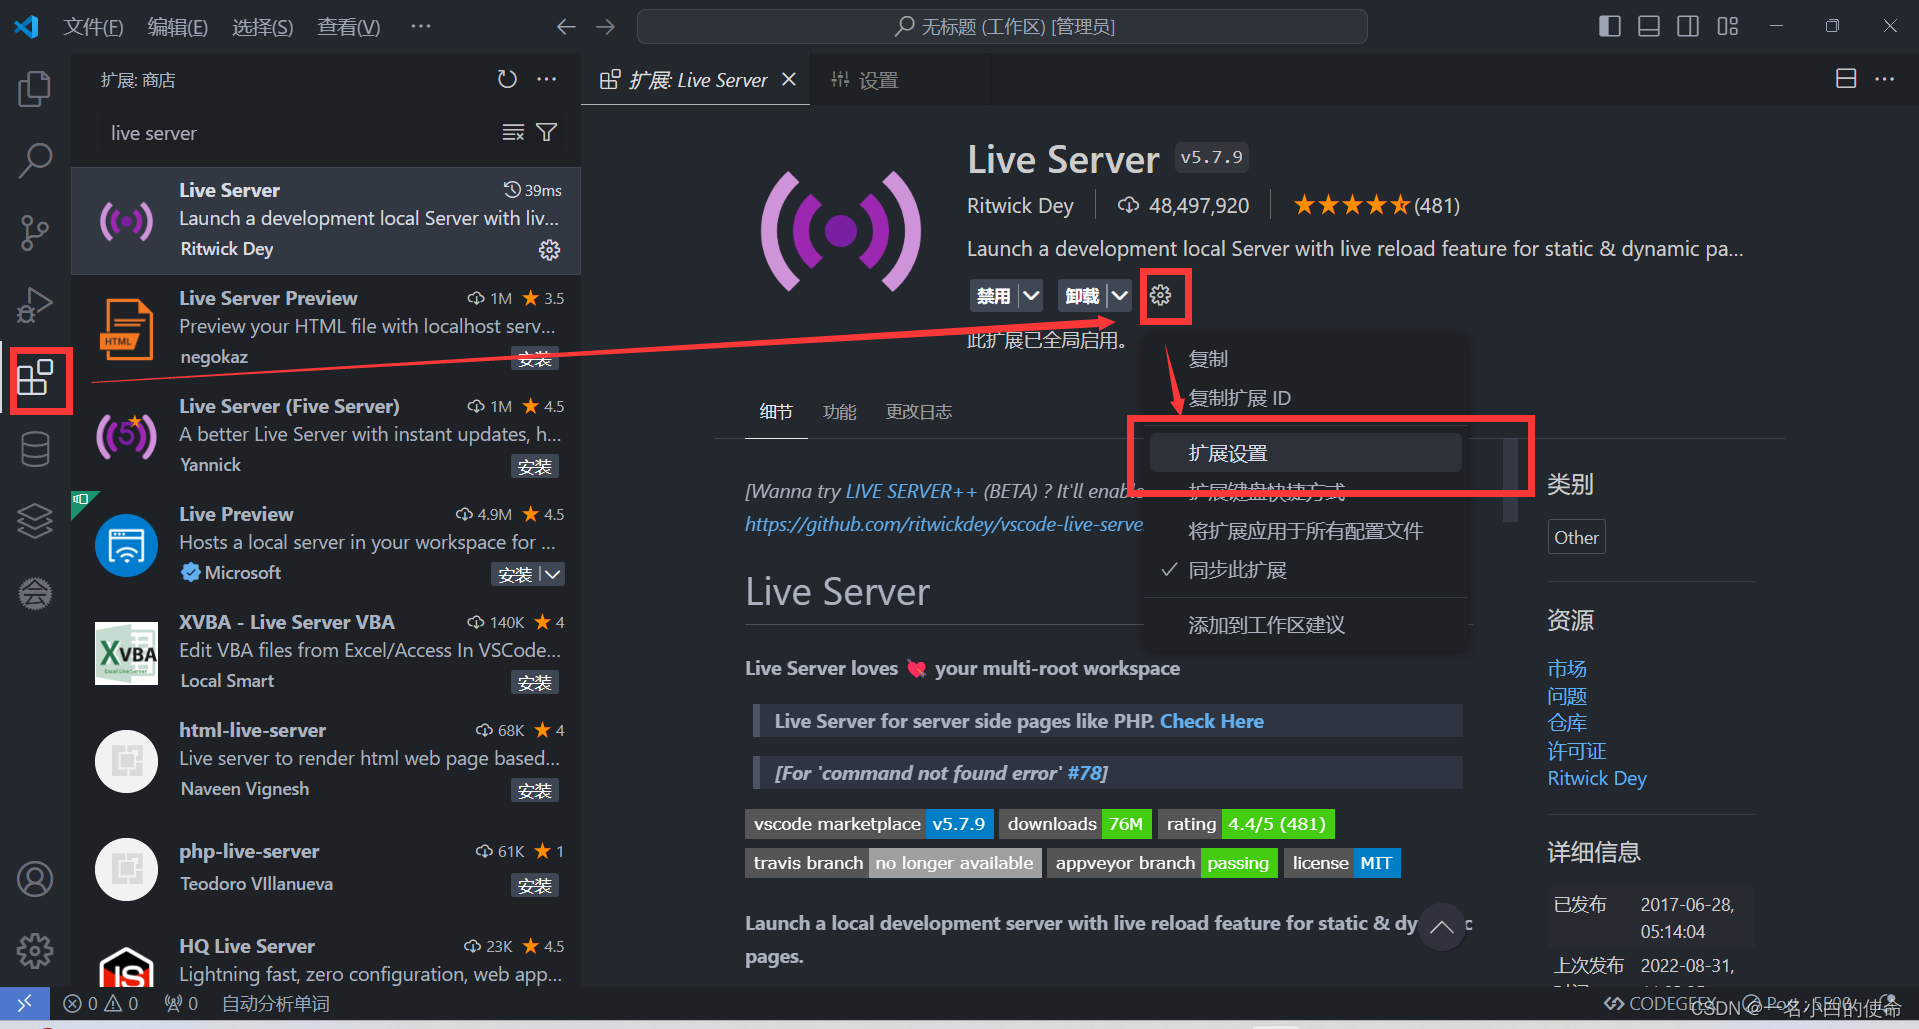Click the split editor icon at top right
Image resolution: width=1919 pixels, height=1029 pixels.
click(1845, 79)
